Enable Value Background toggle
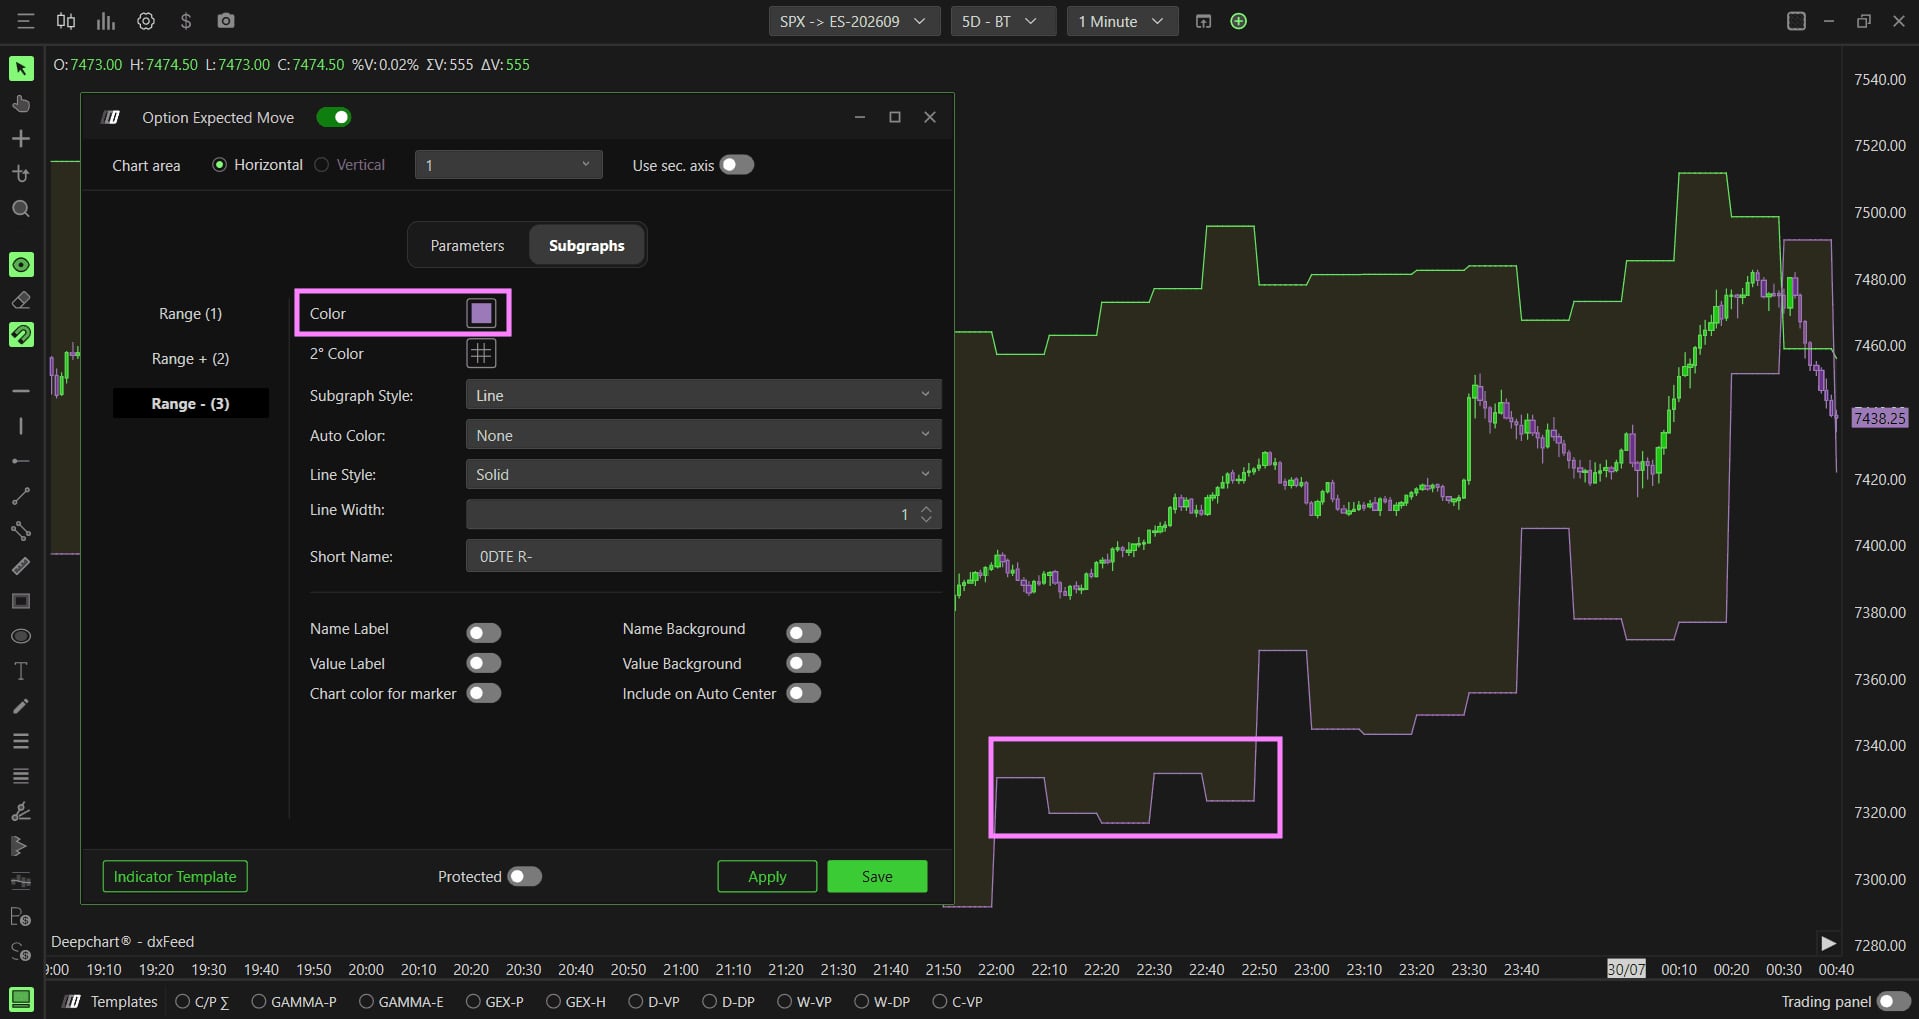 point(804,663)
